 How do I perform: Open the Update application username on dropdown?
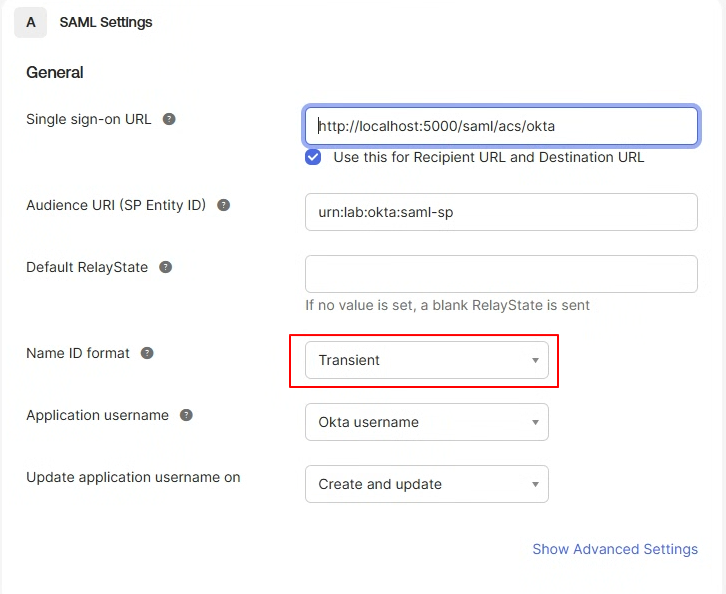(427, 484)
